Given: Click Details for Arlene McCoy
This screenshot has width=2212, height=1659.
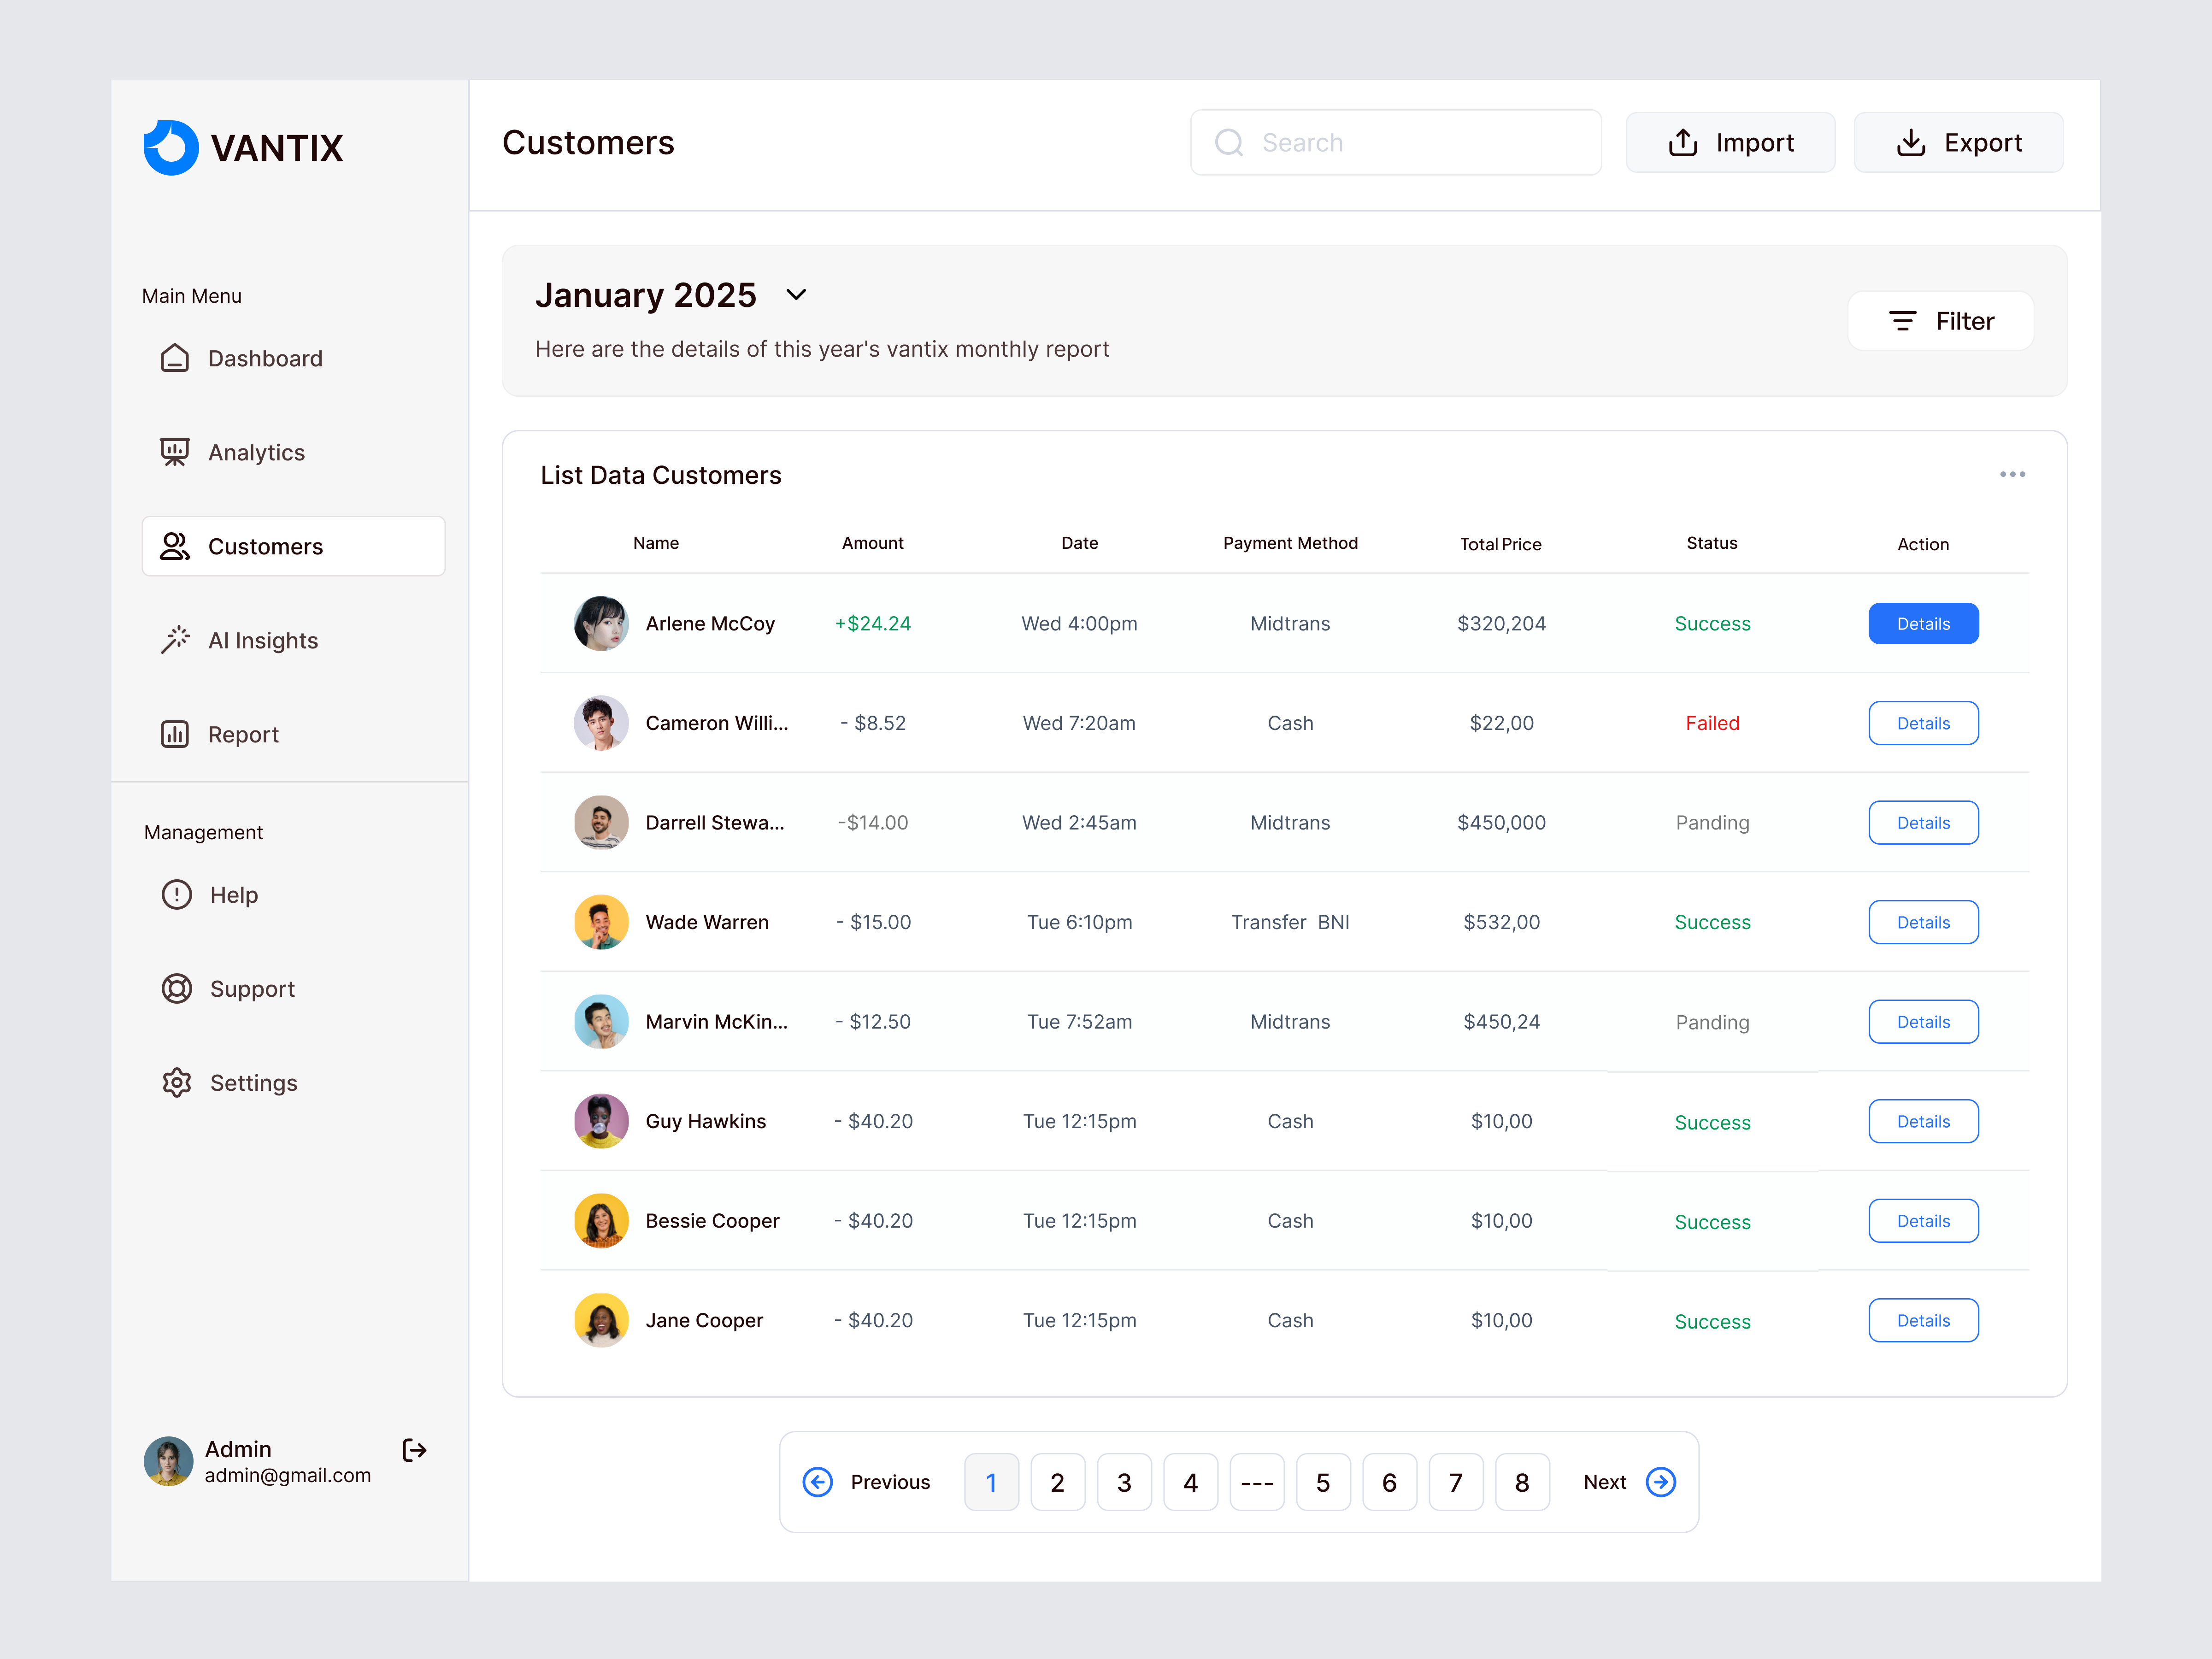Looking at the screenshot, I should 1922,623.
